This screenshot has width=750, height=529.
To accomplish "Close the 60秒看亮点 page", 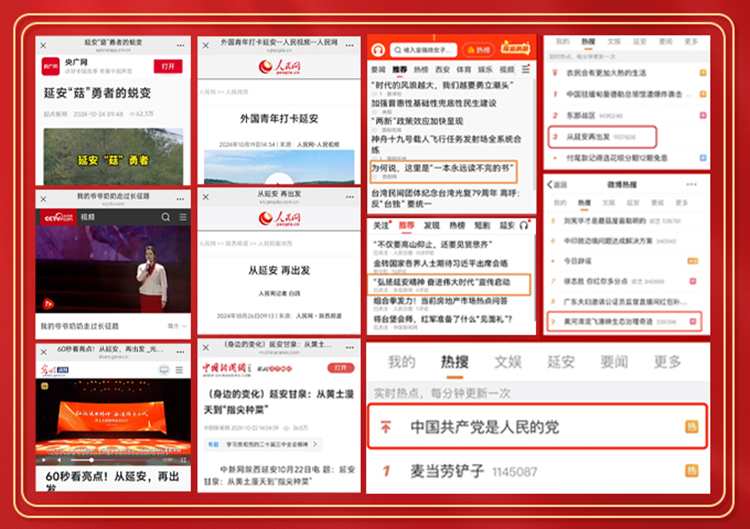I will (x=44, y=352).
